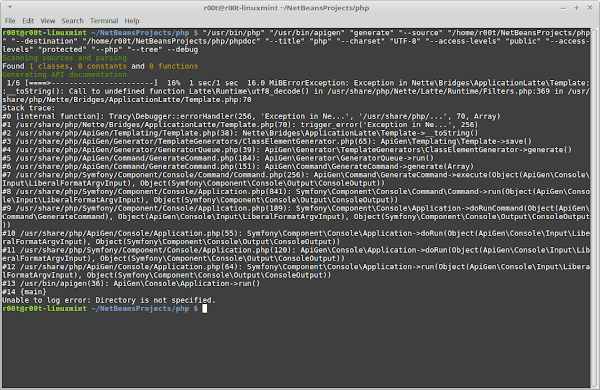Click '#2' Template.php(38) stack line
The height and width of the screenshot is (390, 600).
(x=240, y=133)
